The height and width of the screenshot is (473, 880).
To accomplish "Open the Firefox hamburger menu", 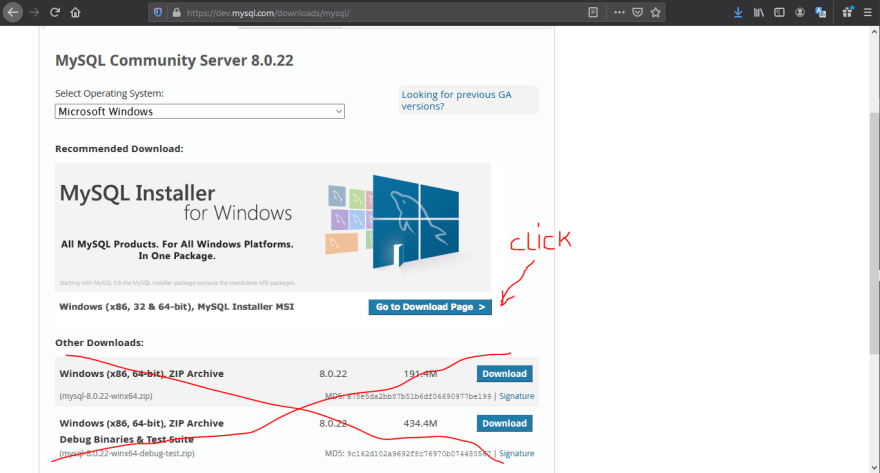I will tap(867, 12).
